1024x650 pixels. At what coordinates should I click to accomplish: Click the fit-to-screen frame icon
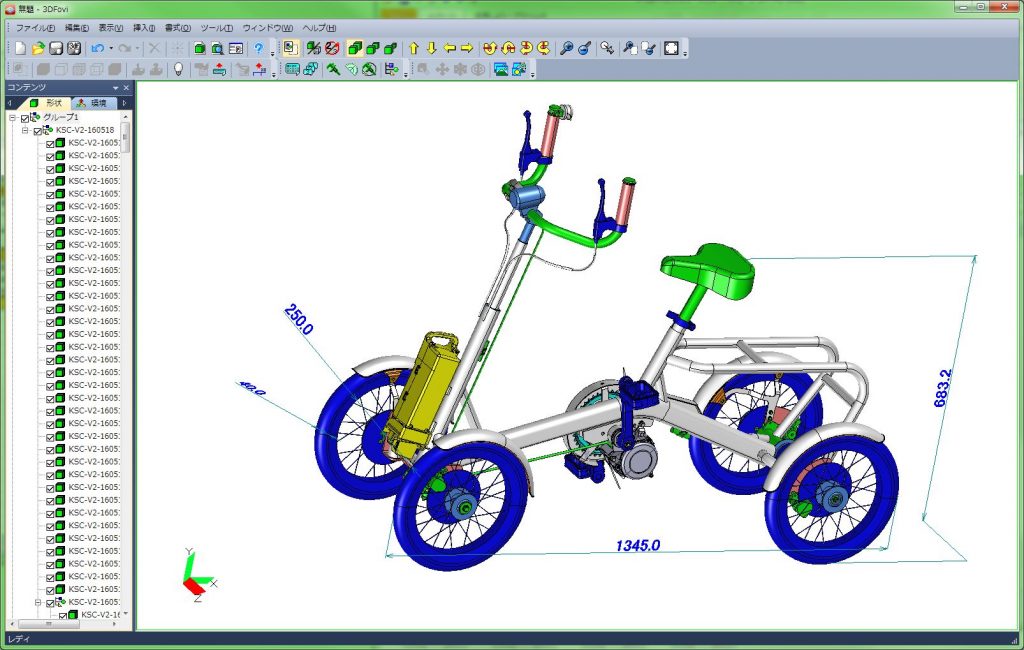click(x=671, y=48)
